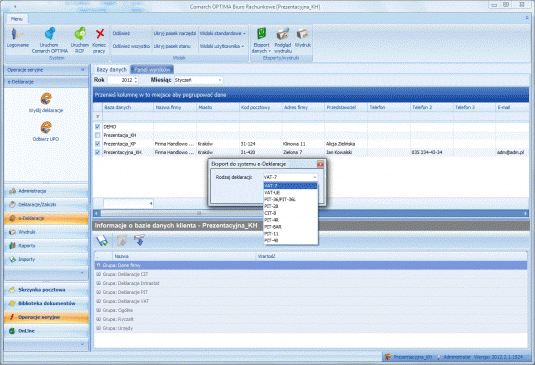Screen dimensions: 535x365
Task: Open the OnLine module
Action: [x=46, y=331]
